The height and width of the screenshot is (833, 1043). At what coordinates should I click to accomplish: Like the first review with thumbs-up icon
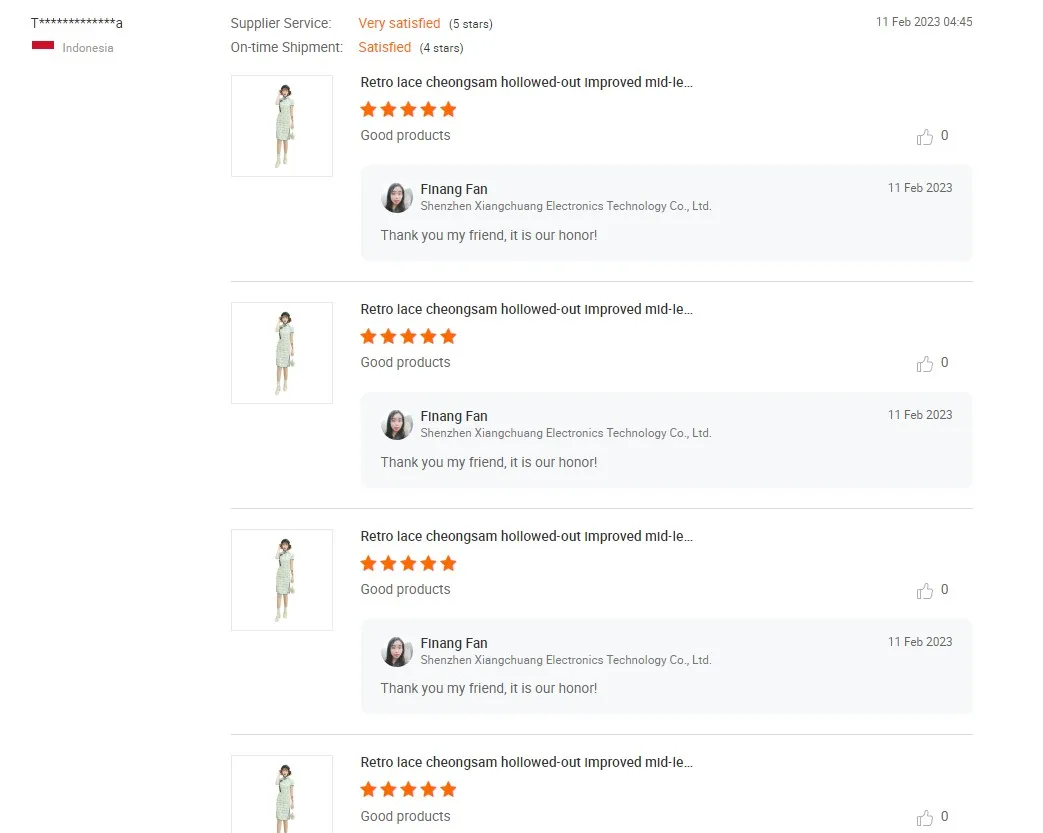click(925, 137)
